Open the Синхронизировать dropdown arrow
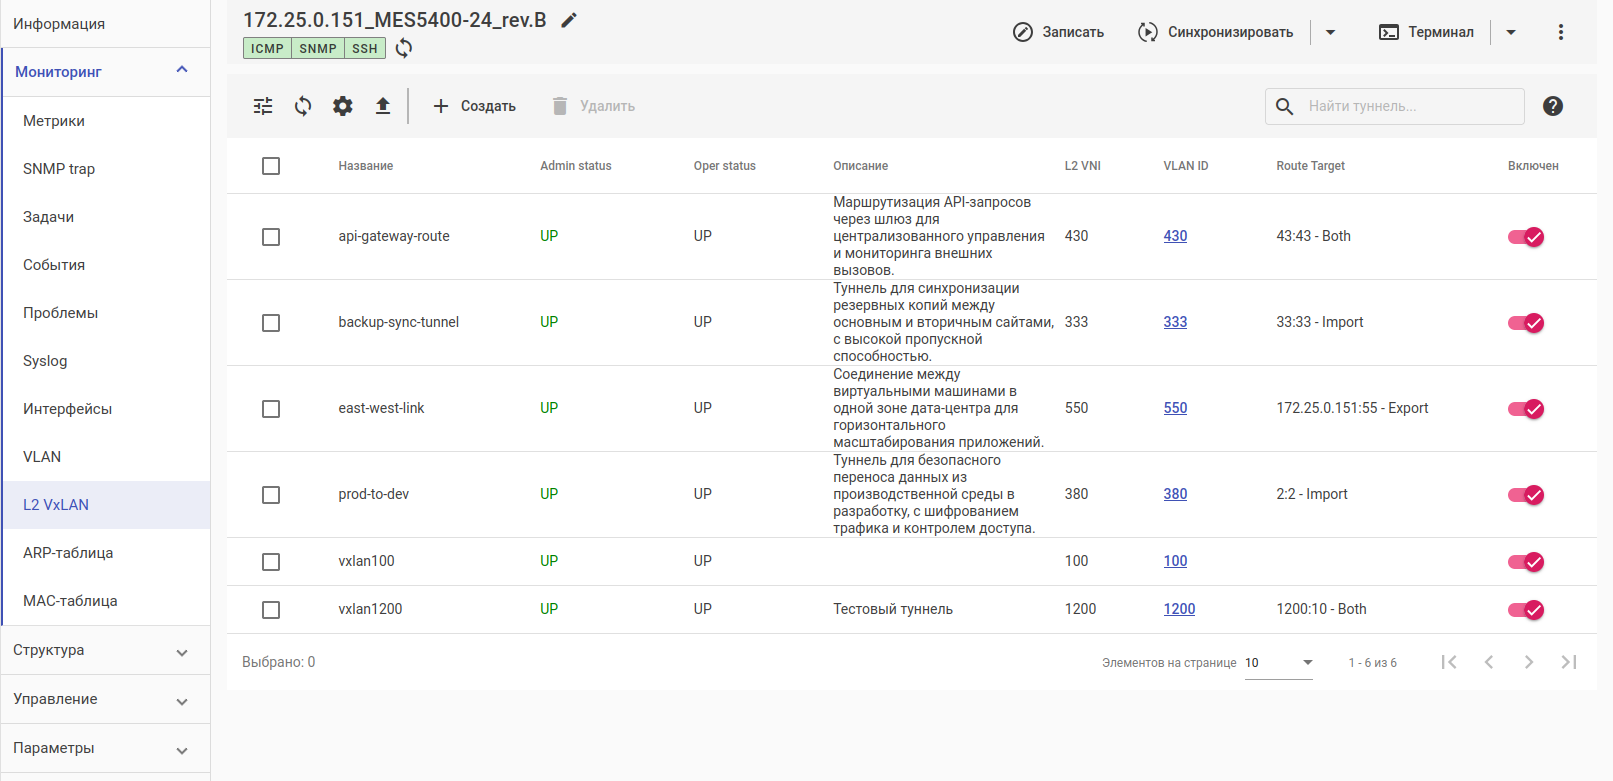 pos(1330,32)
